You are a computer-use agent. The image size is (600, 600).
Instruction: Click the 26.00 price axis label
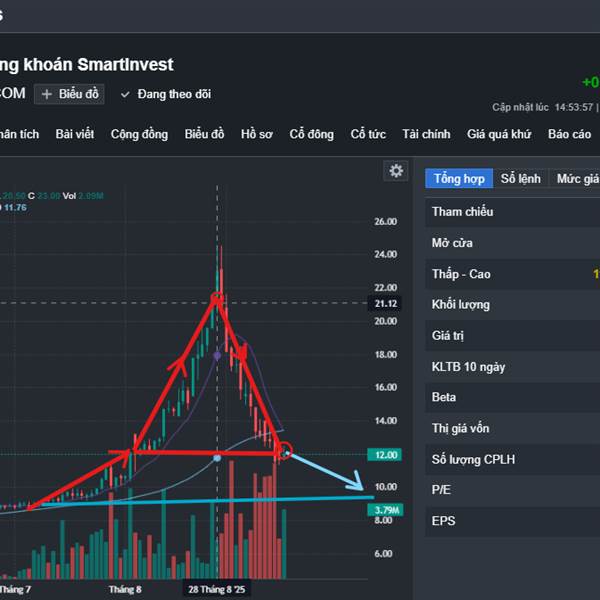[x=385, y=222]
